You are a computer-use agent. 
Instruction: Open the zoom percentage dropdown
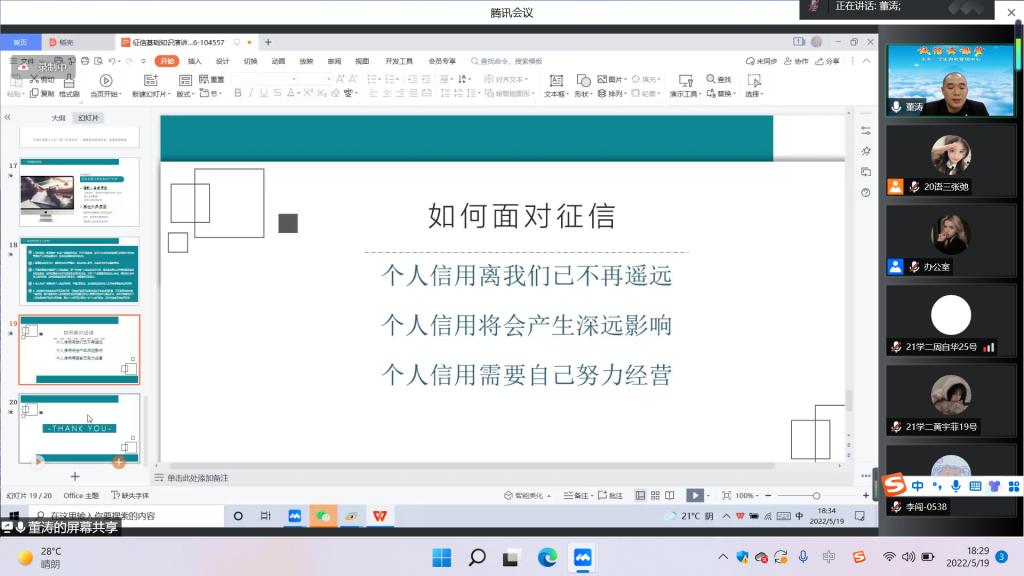747,496
